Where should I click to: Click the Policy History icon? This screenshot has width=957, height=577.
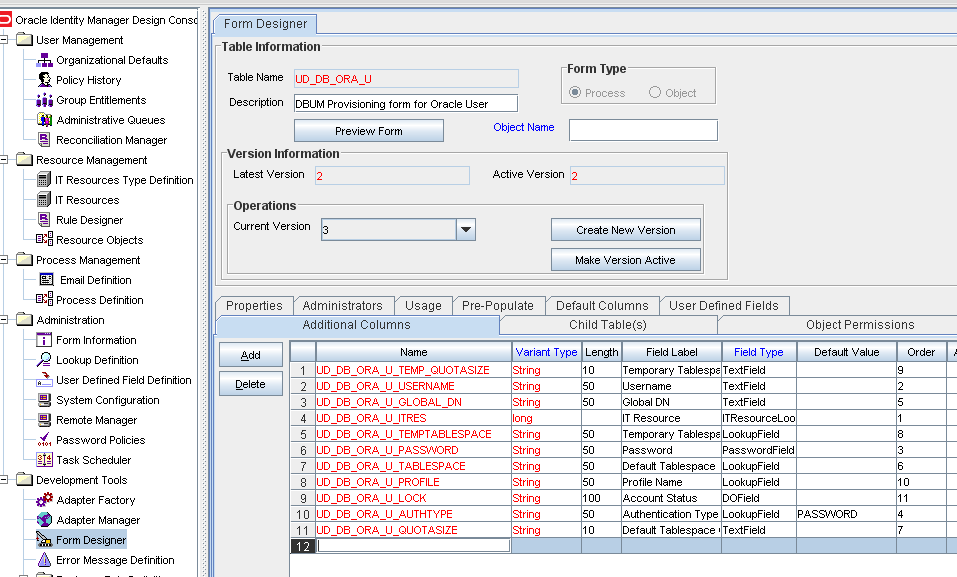[45, 80]
